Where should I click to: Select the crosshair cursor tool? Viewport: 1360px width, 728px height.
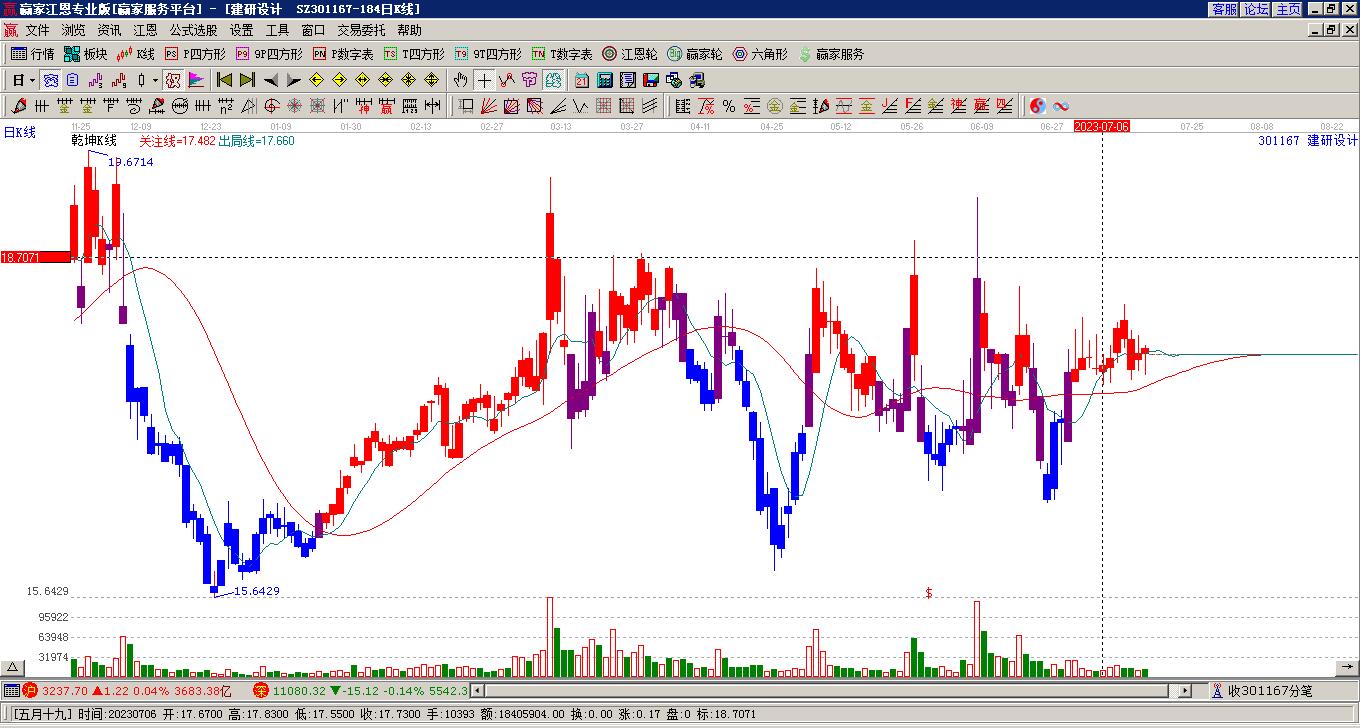(x=484, y=80)
